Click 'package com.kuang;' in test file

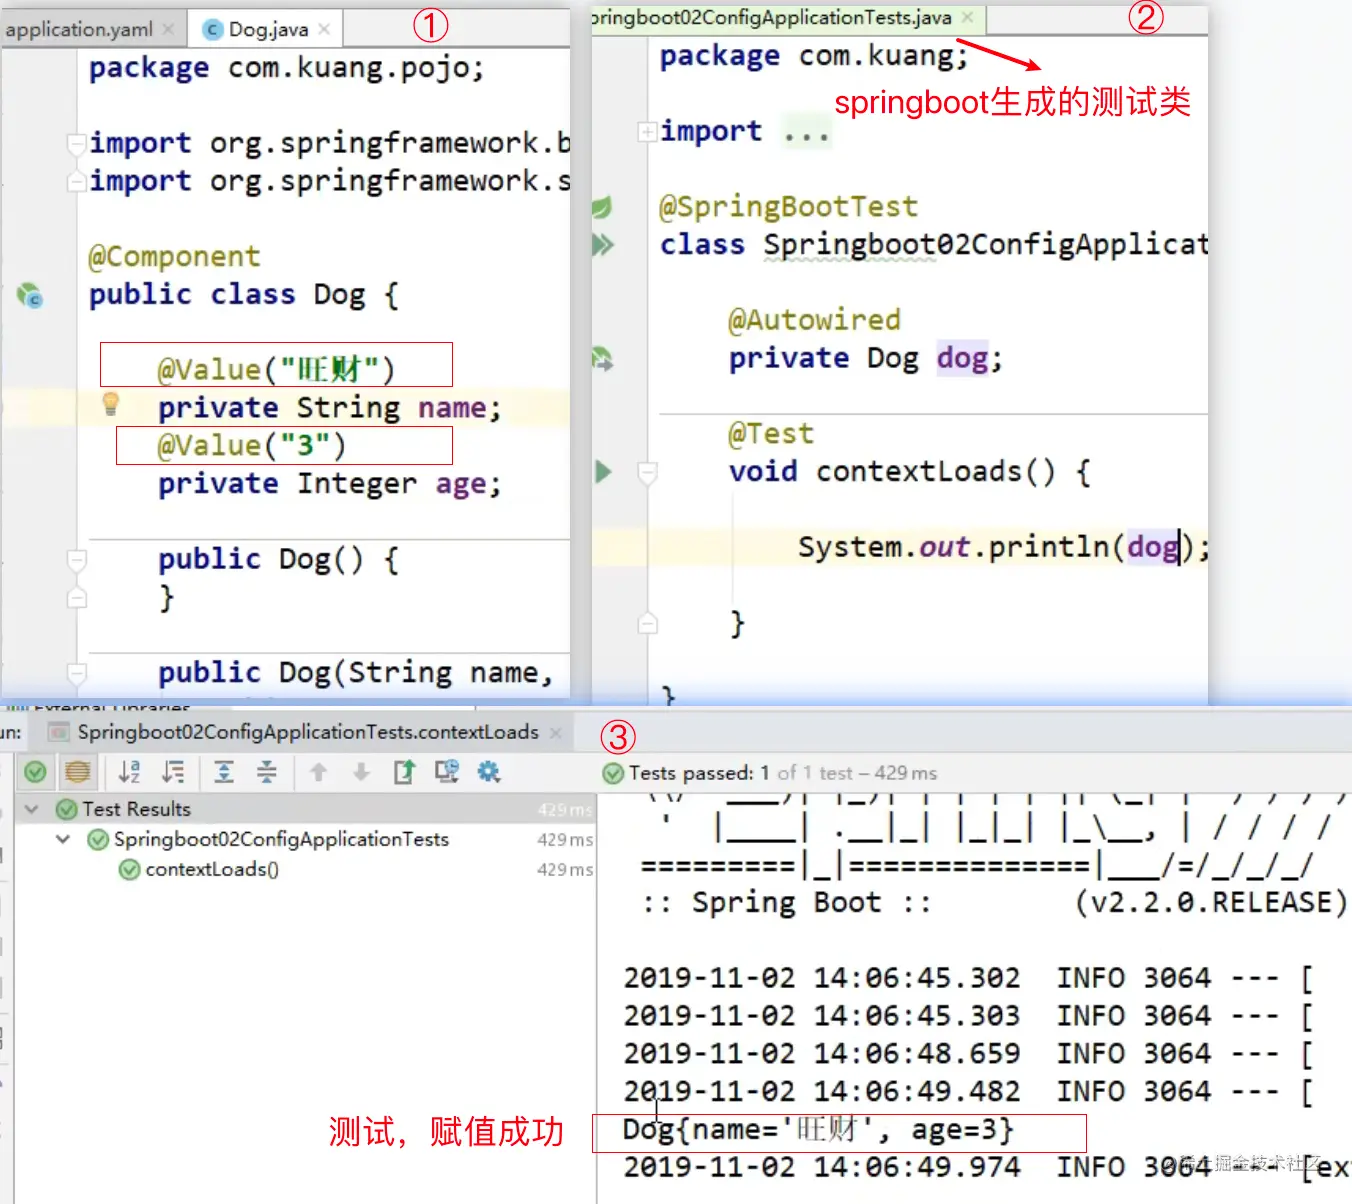pyautogui.click(x=814, y=56)
